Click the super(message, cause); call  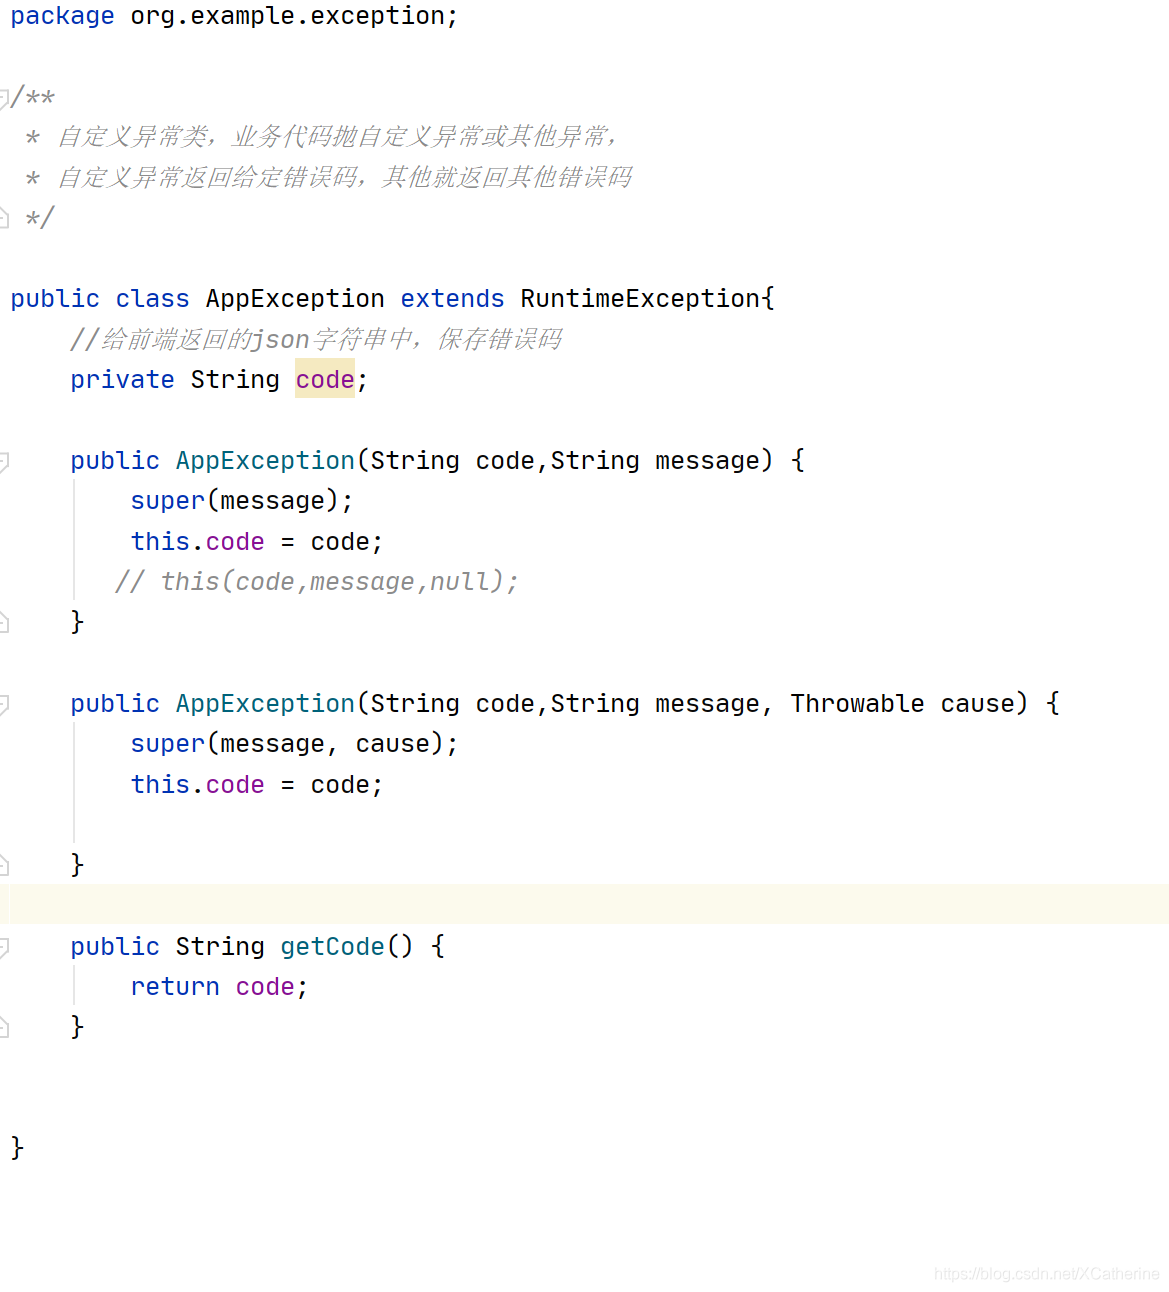coord(294,744)
